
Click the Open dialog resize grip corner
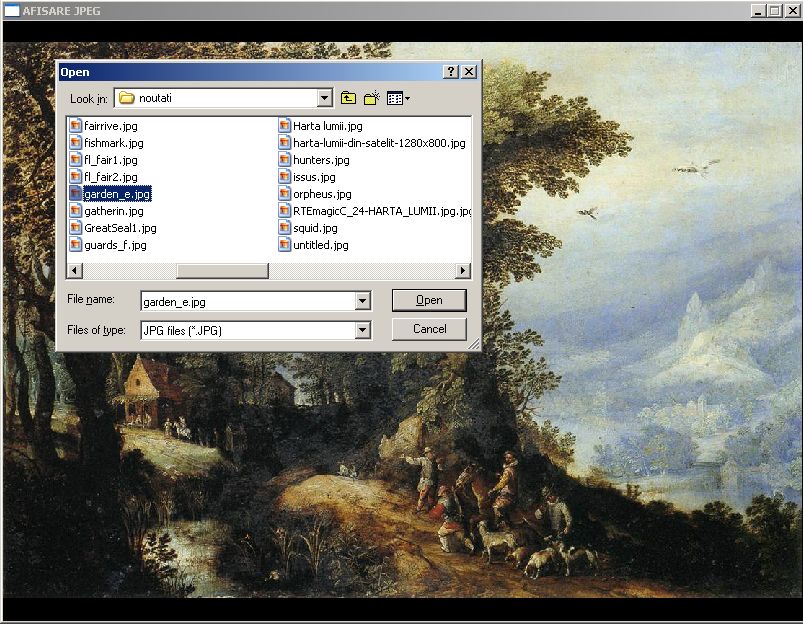click(x=474, y=344)
